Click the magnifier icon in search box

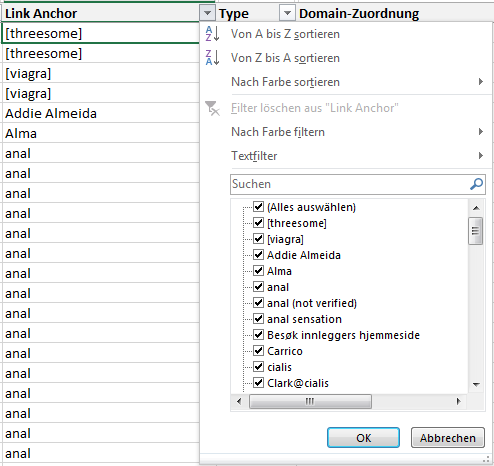476,184
